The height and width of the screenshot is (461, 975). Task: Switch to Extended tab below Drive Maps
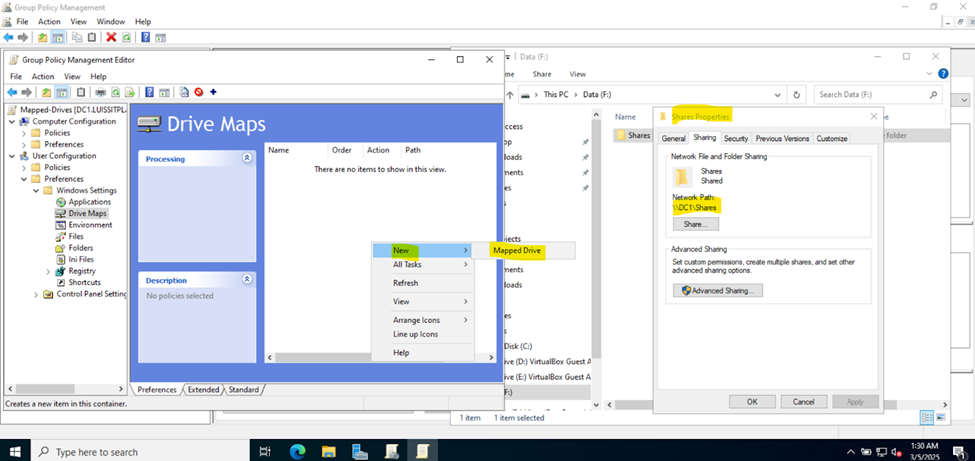point(204,389)
